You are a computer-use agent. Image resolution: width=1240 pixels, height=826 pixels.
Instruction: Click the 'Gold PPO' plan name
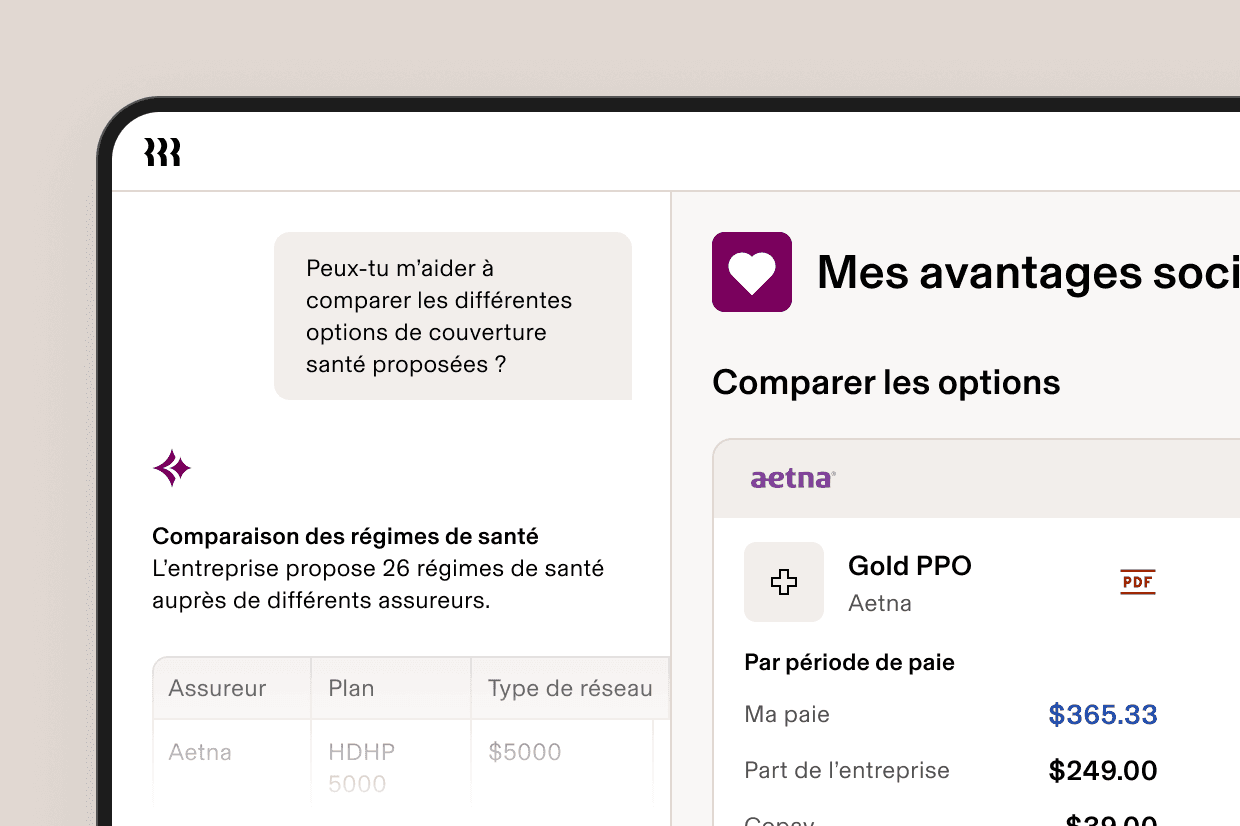pos(910,566)
